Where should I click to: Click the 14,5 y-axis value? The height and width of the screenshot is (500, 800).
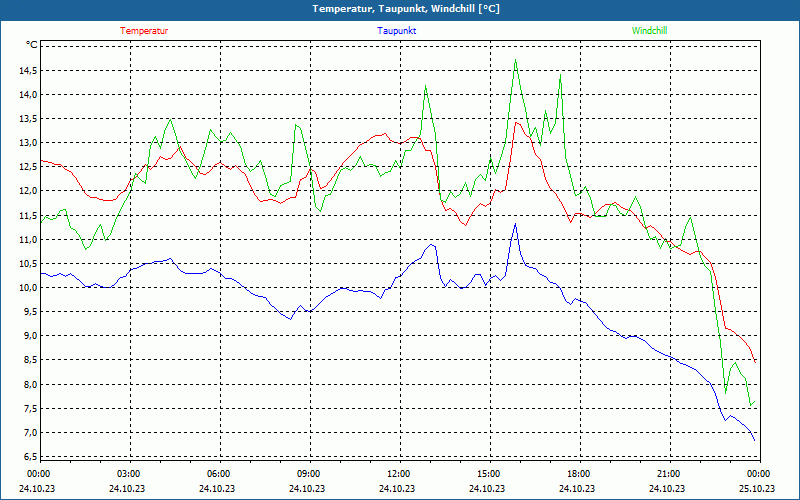tap(28, 70)
